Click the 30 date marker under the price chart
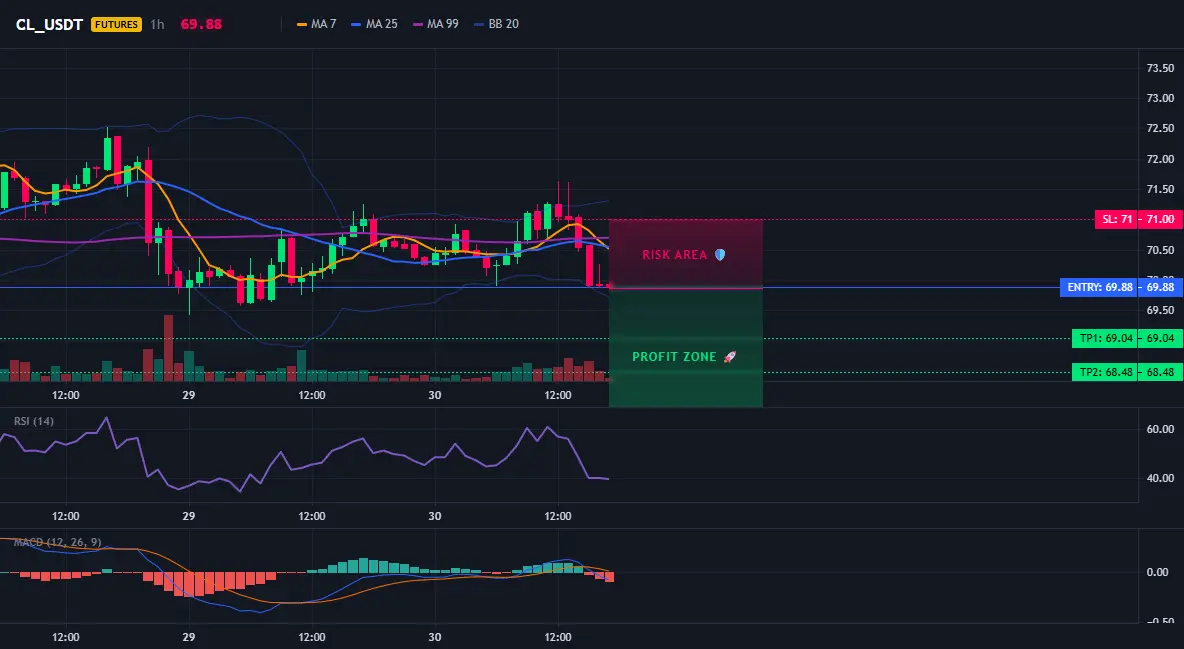 point(434,395)
